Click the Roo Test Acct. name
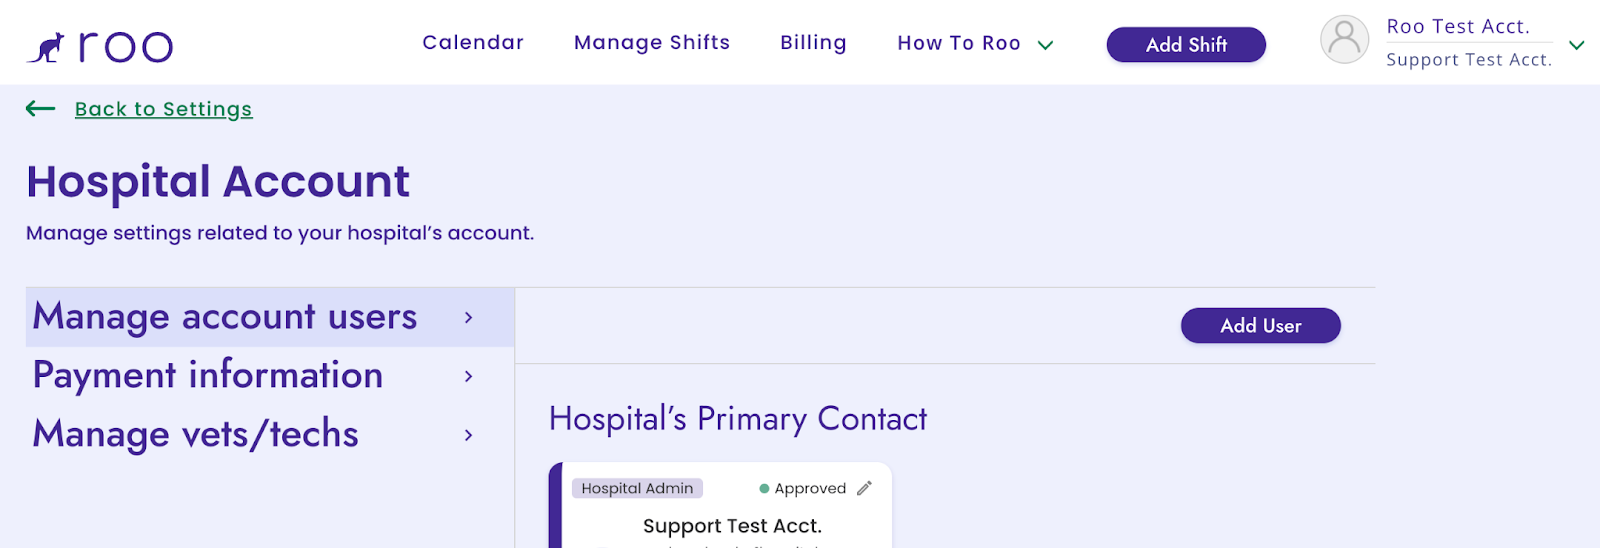1600x548 pixels. [1458, 27]
